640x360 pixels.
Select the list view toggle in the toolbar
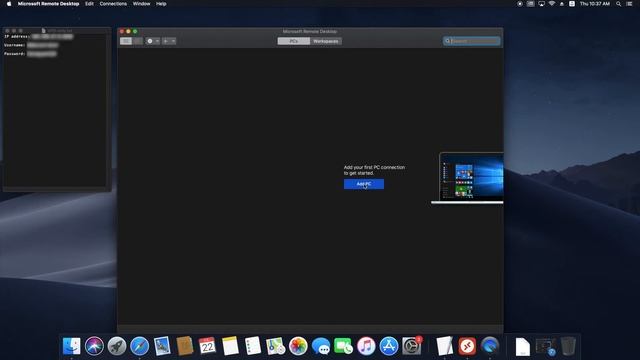tap(138, 41)
